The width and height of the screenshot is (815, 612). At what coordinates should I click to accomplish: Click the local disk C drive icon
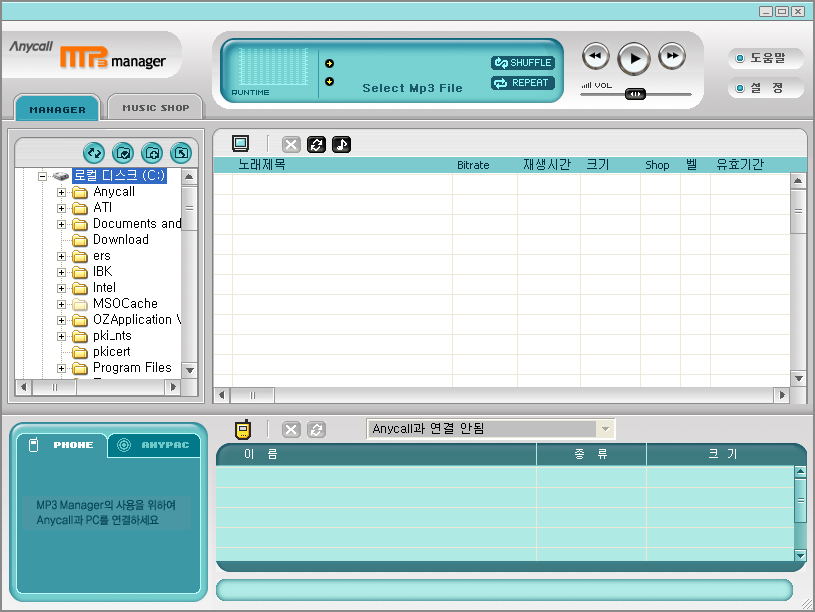[61, 176]
